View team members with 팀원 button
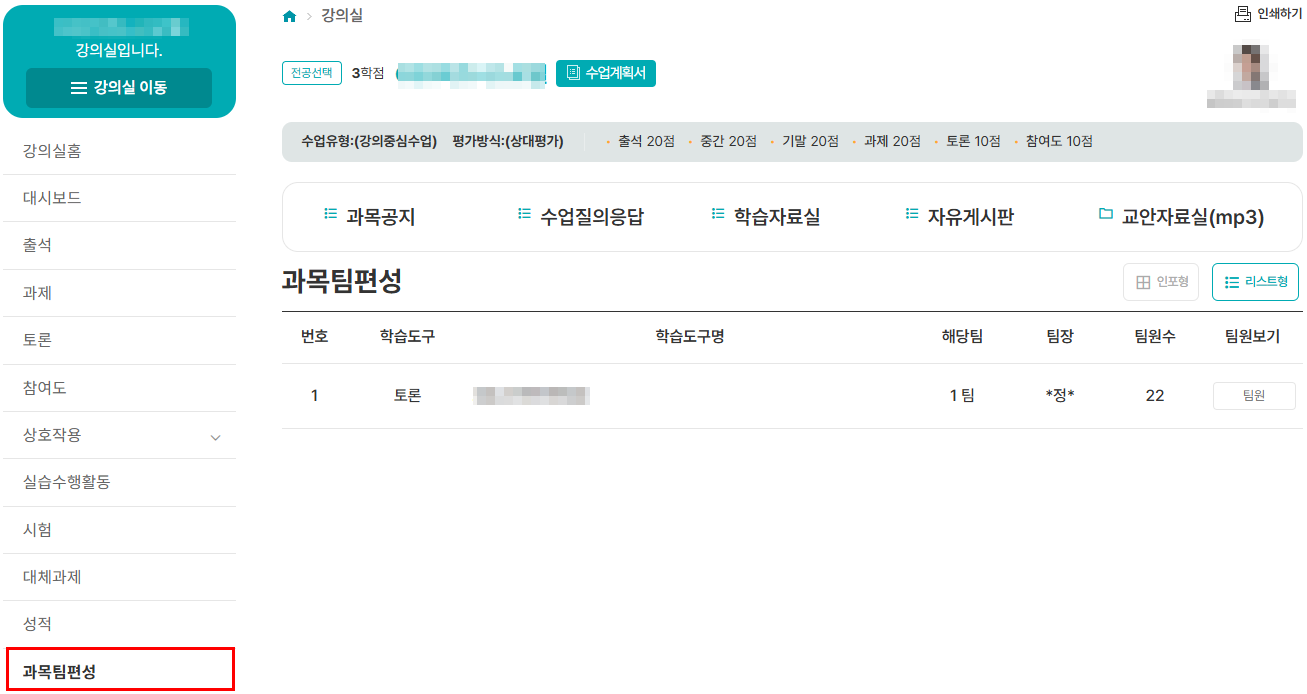The width and height of the screenshot is (1307, 694). [1254, 396]
